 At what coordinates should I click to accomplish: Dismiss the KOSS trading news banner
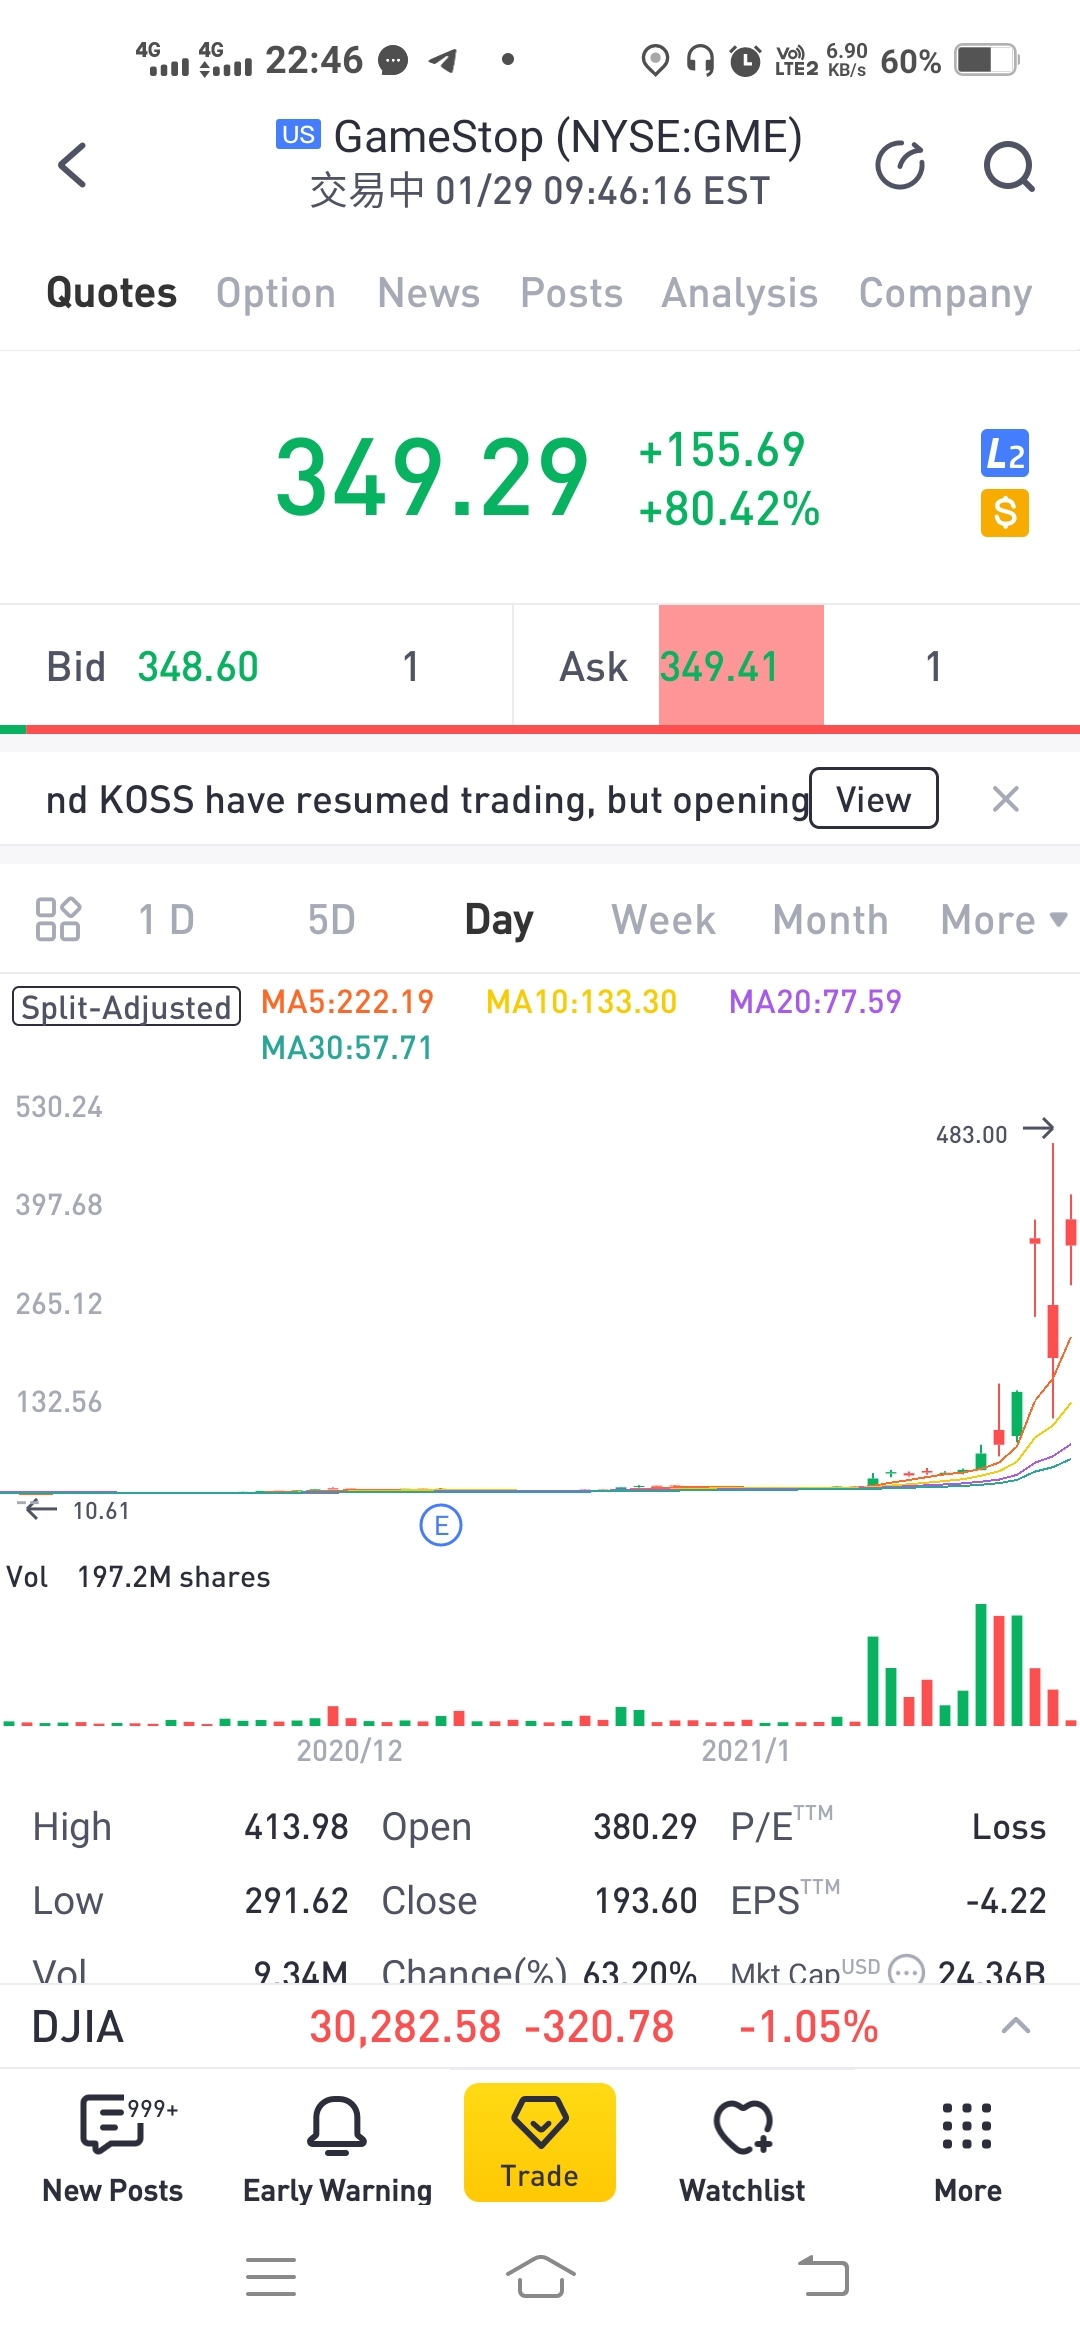click(x=1005, y=799)
